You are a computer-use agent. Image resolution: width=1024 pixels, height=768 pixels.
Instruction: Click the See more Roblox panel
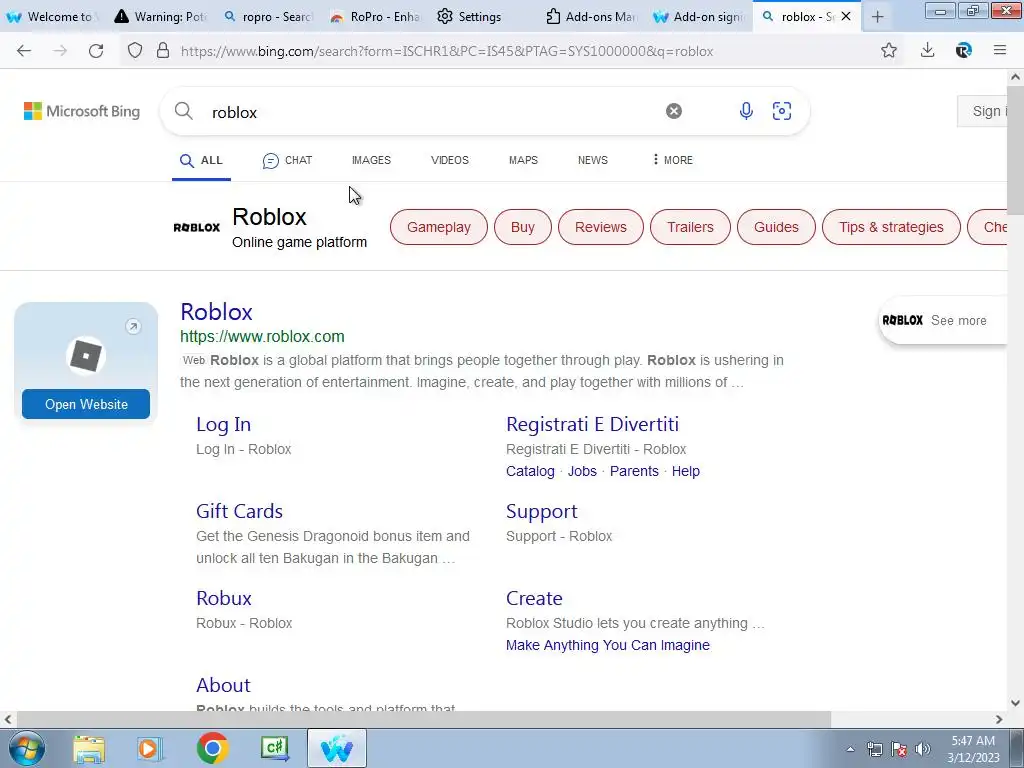[942, 321]
